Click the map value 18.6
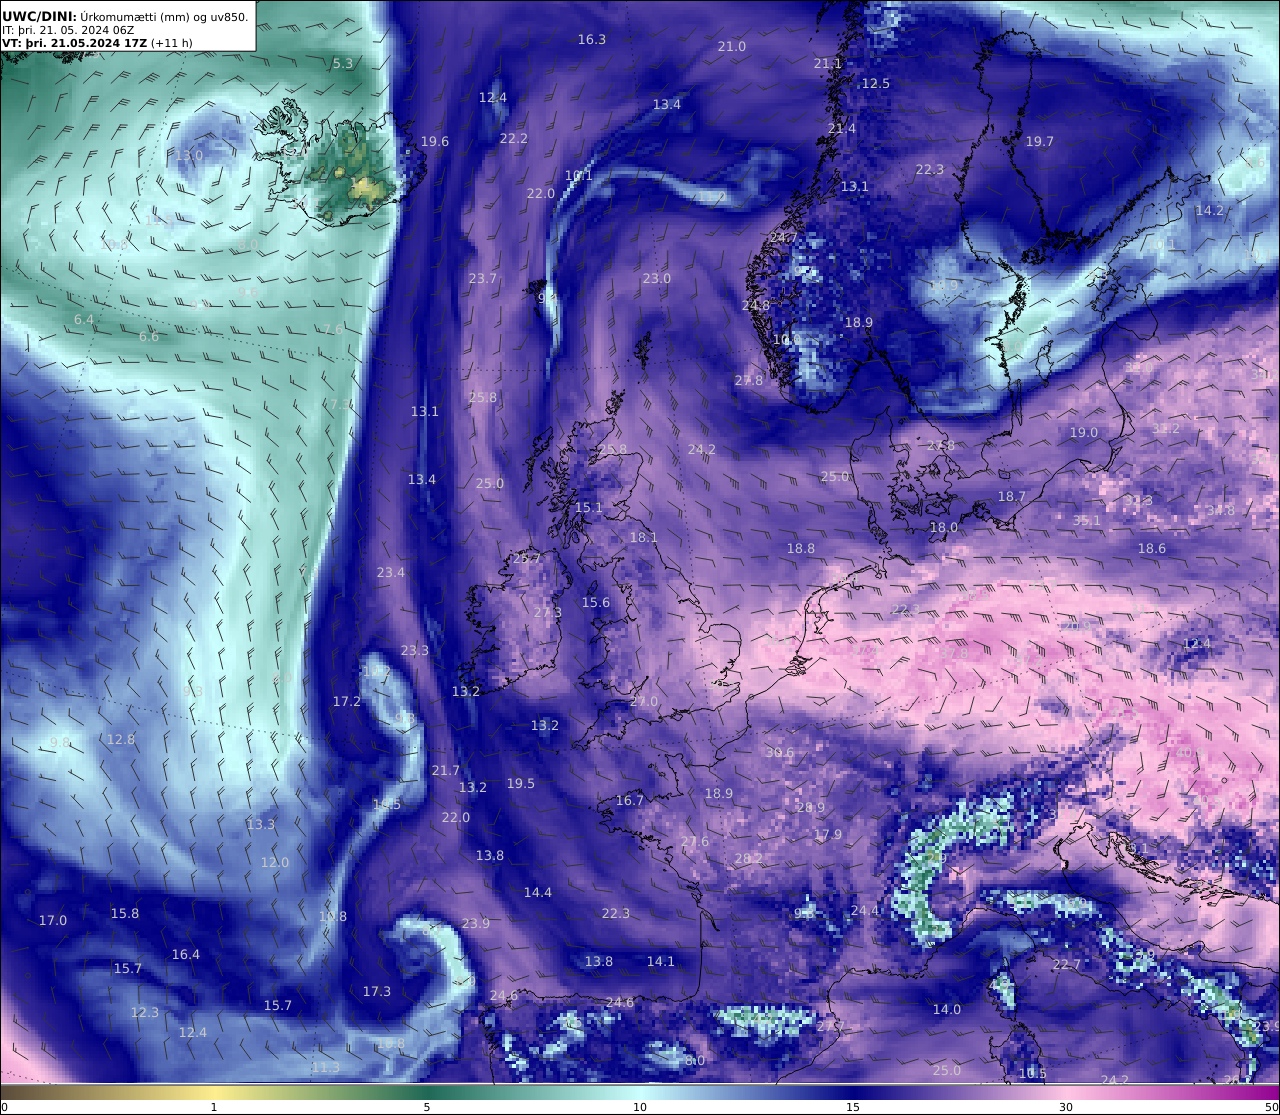This screenshot has height=1115, width=1280. point(1152,549)
